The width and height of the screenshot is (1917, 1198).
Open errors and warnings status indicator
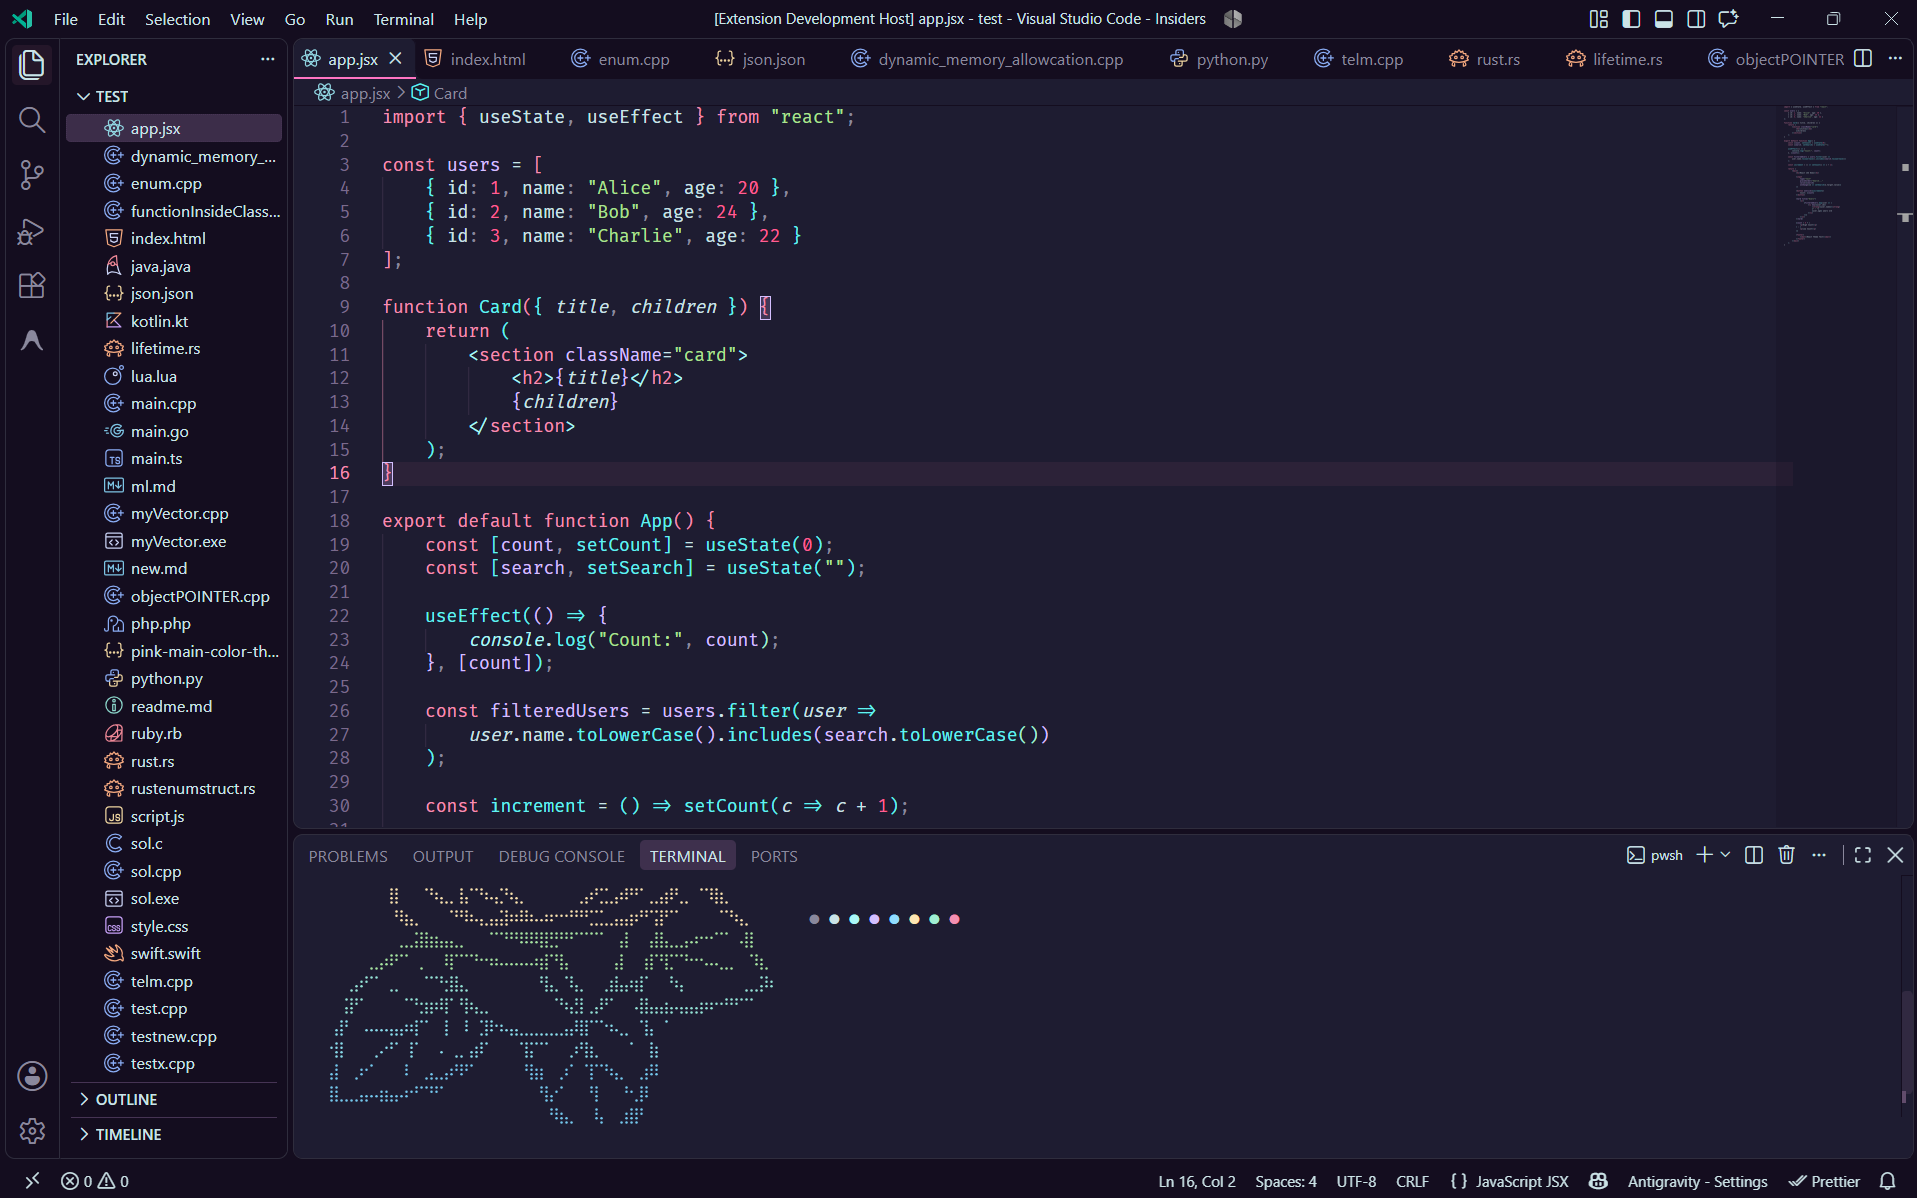[x=95, y=1181]
